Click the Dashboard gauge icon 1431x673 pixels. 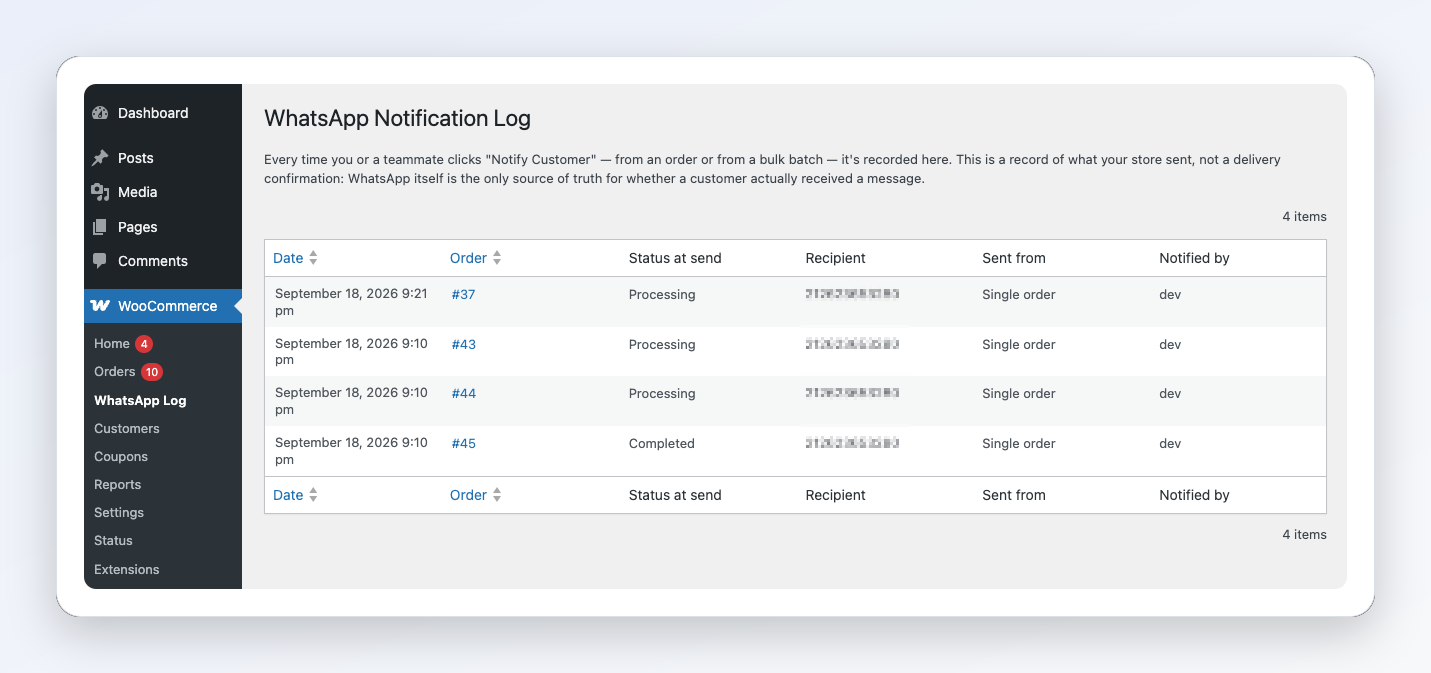(x=100, y=113)
